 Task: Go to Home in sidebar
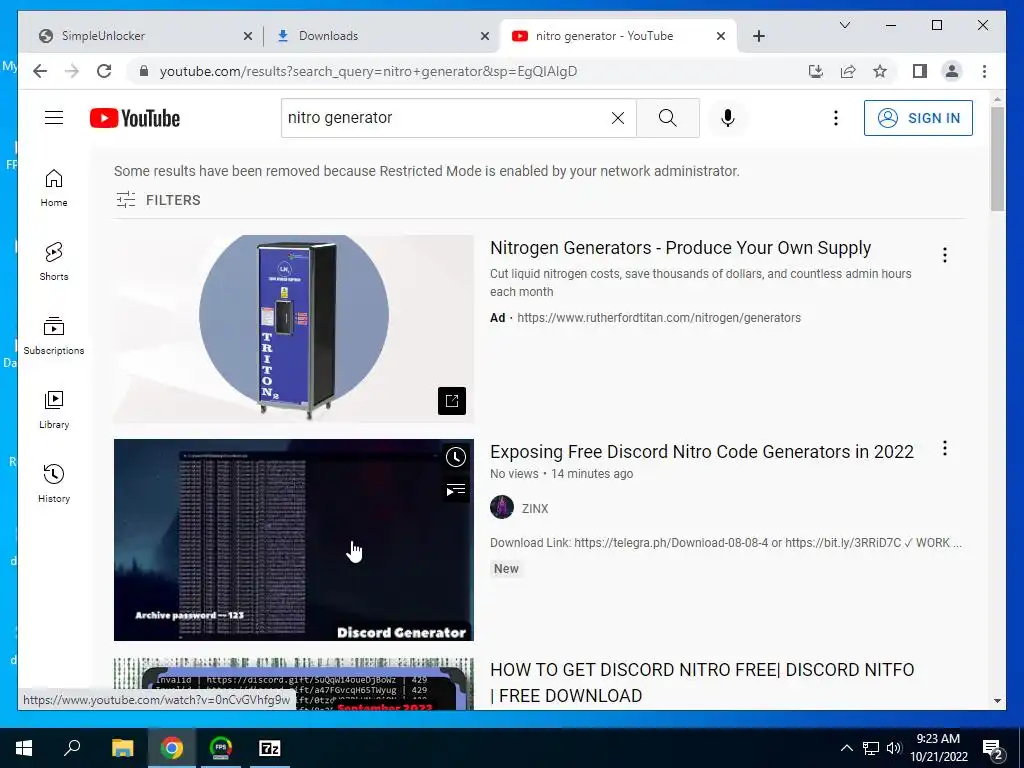(54, 188)
